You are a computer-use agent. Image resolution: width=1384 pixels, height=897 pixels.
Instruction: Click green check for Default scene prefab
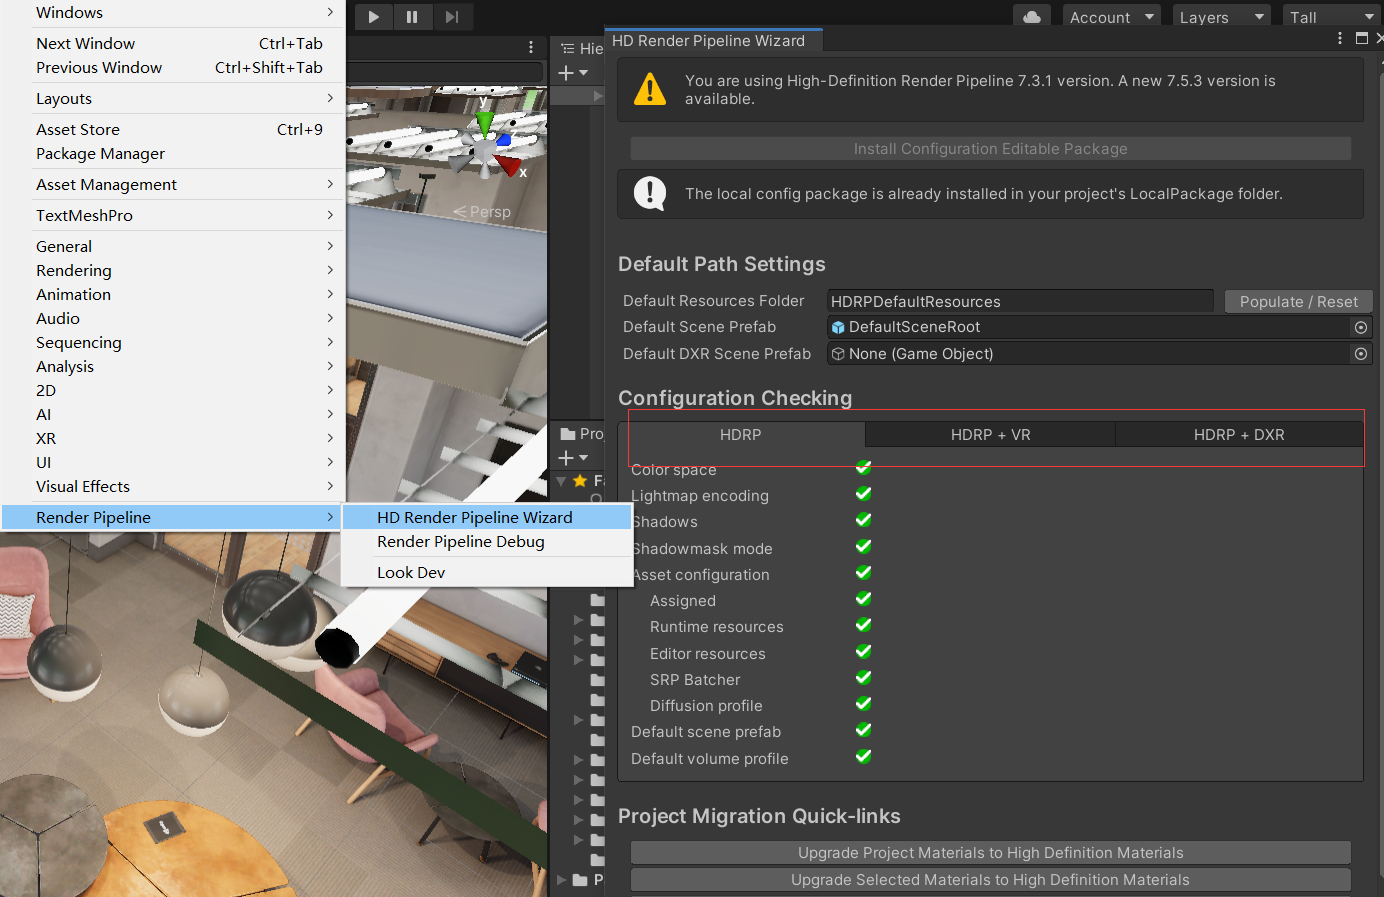click(864, 729)
